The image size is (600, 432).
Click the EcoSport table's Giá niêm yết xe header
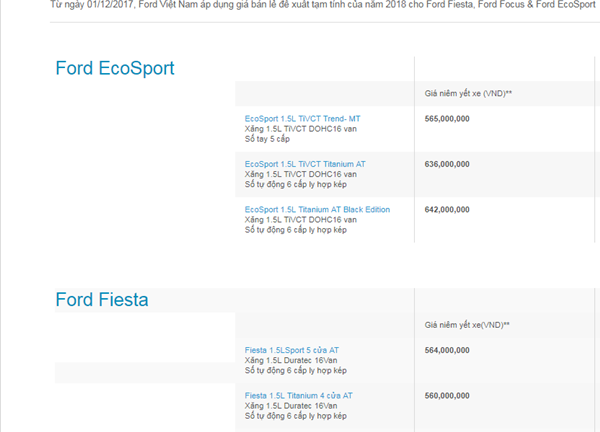pyautogui.click(x=468, y=93)
